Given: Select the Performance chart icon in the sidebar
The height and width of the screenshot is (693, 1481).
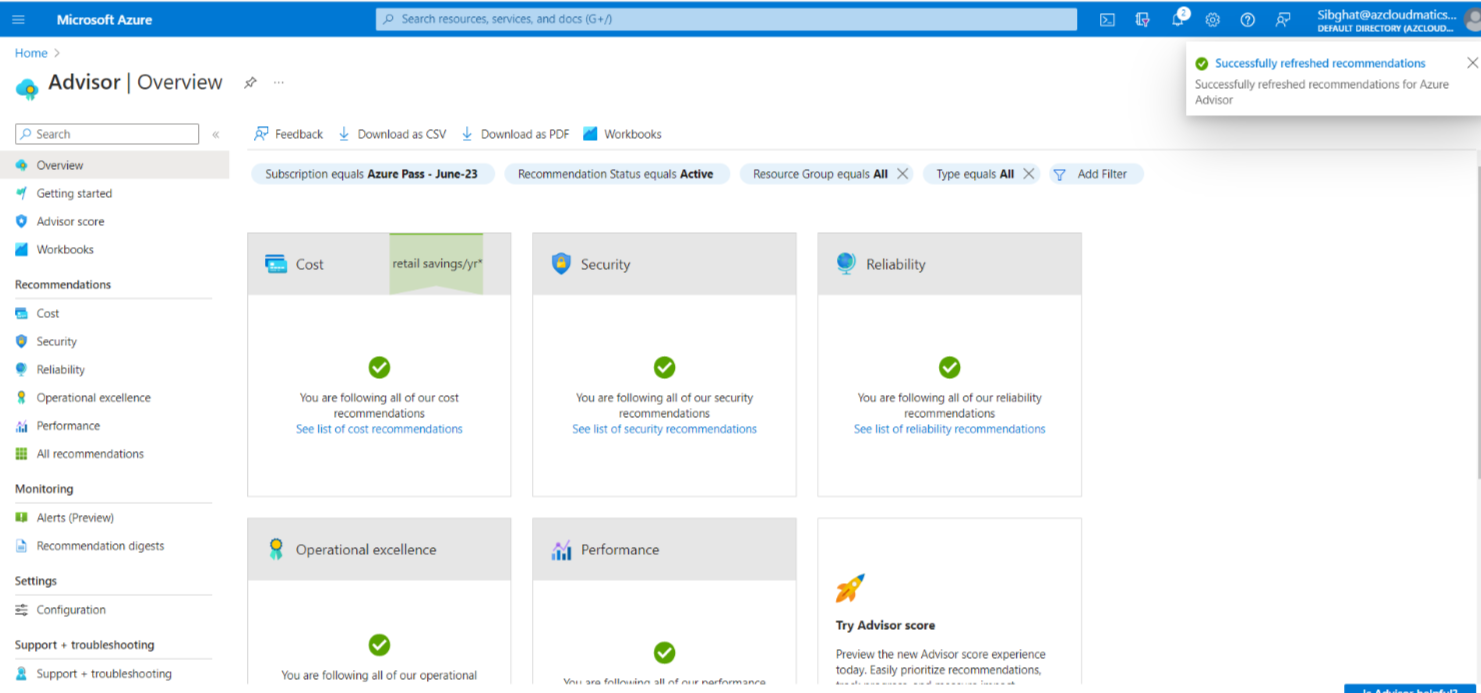Looking at the screenshot, I should click(x=23, y=425).
